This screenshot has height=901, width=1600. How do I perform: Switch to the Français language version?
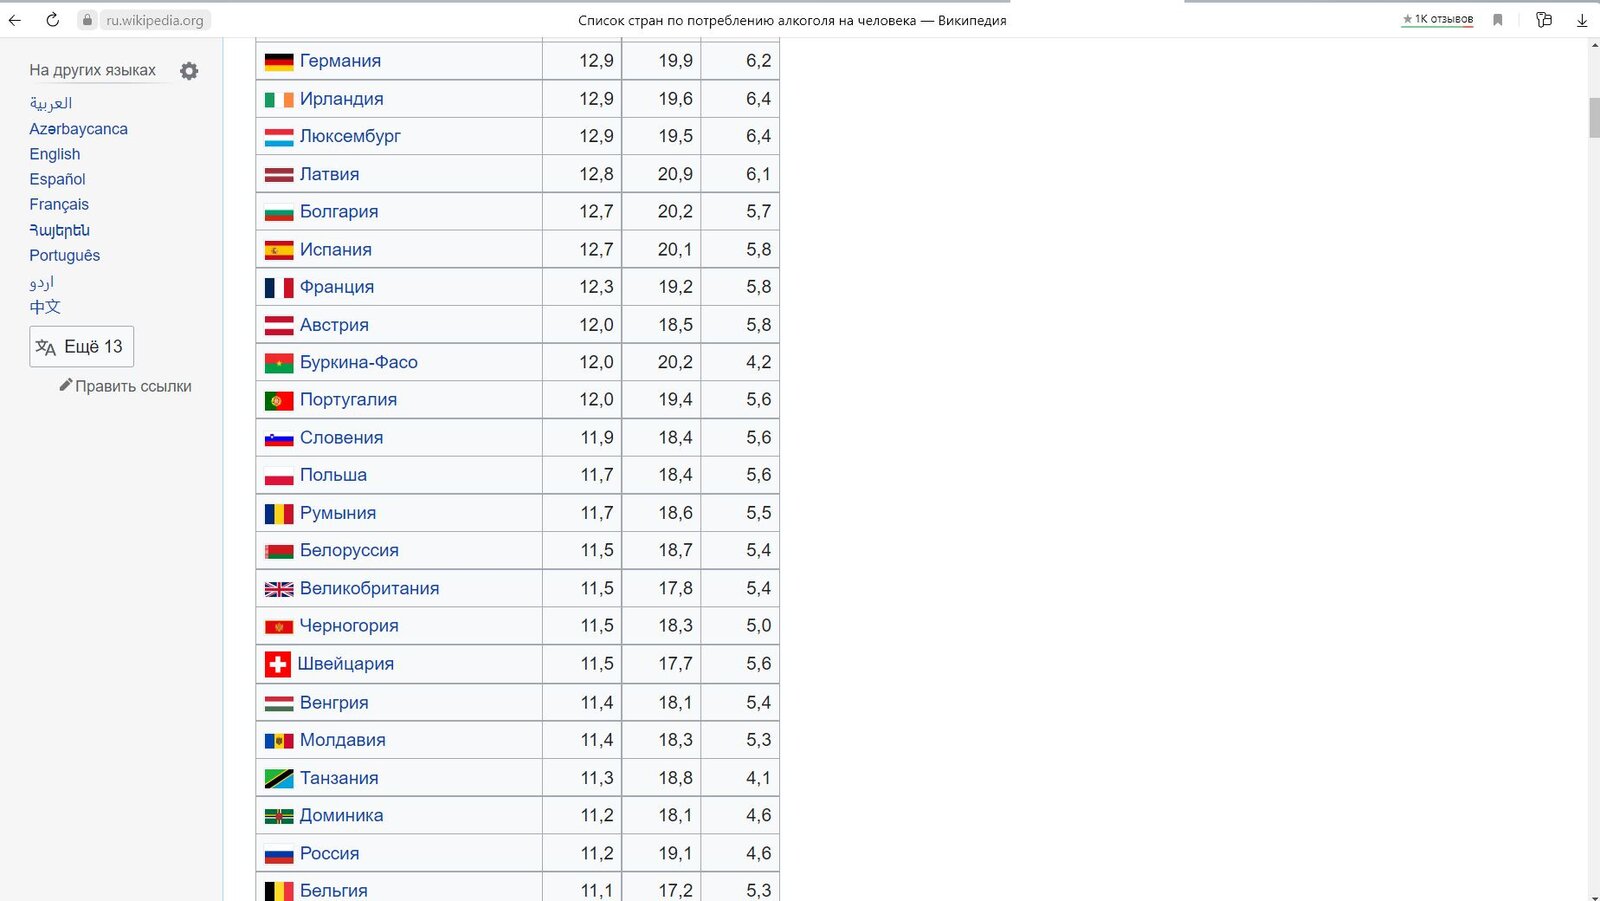59,204
